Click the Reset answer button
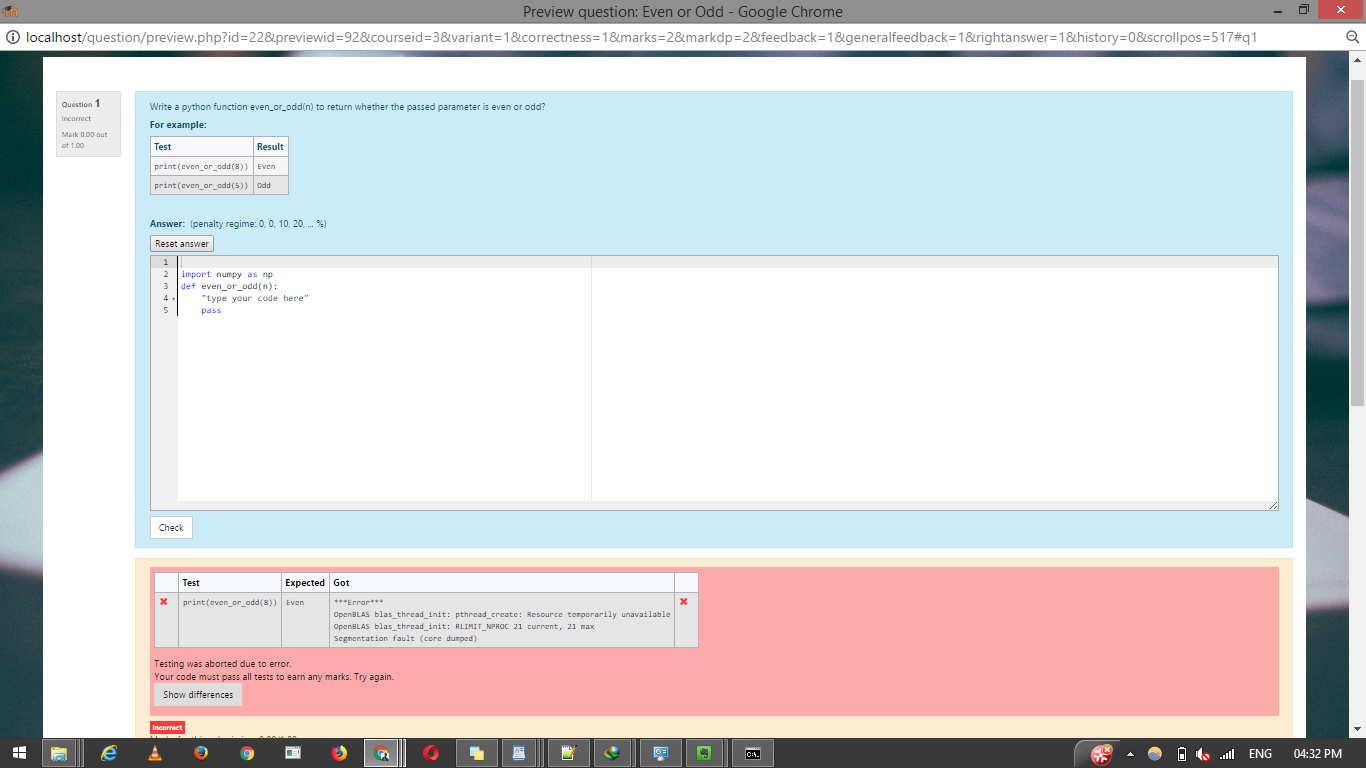 click(x=182, y=244)
